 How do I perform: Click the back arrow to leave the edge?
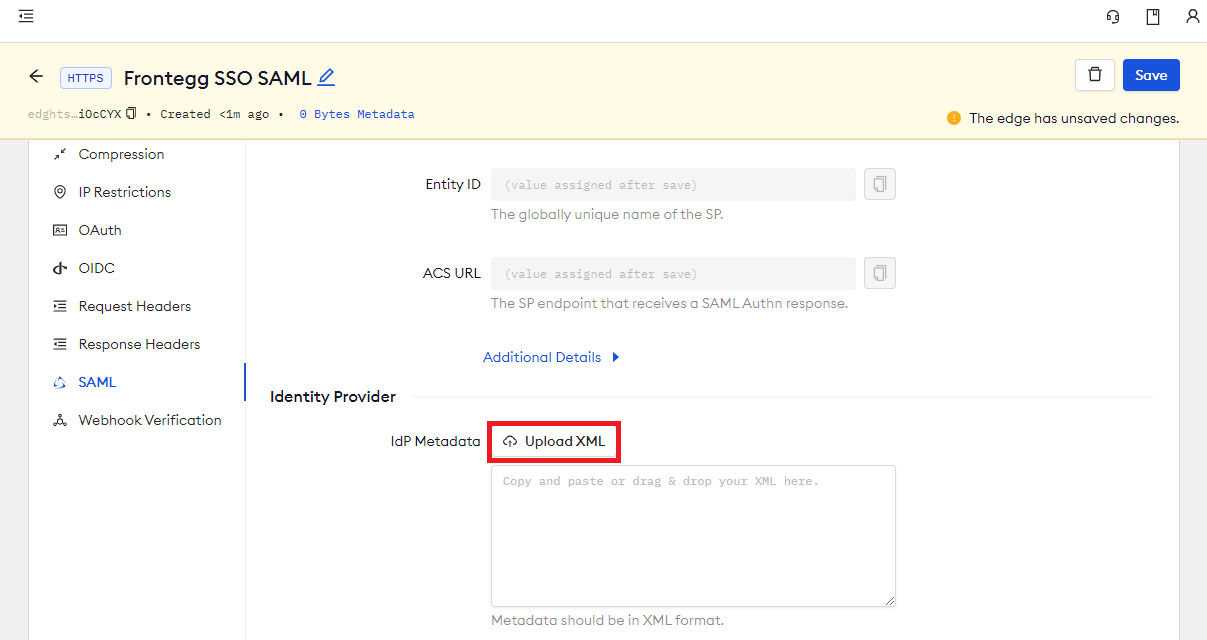pyautogui.click(x=36, y=75)
